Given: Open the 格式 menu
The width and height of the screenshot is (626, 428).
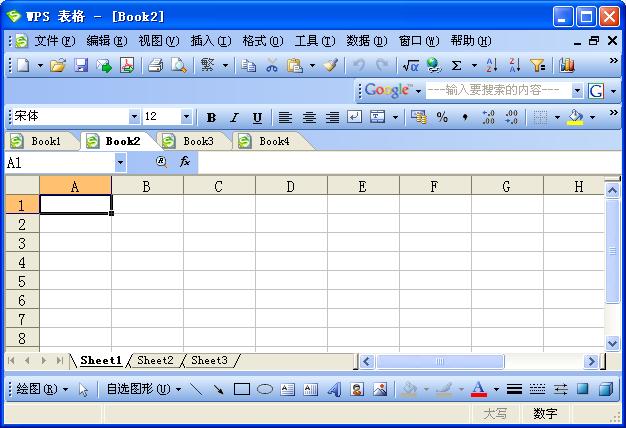Looking at the screenshot, I should point(263,41).
